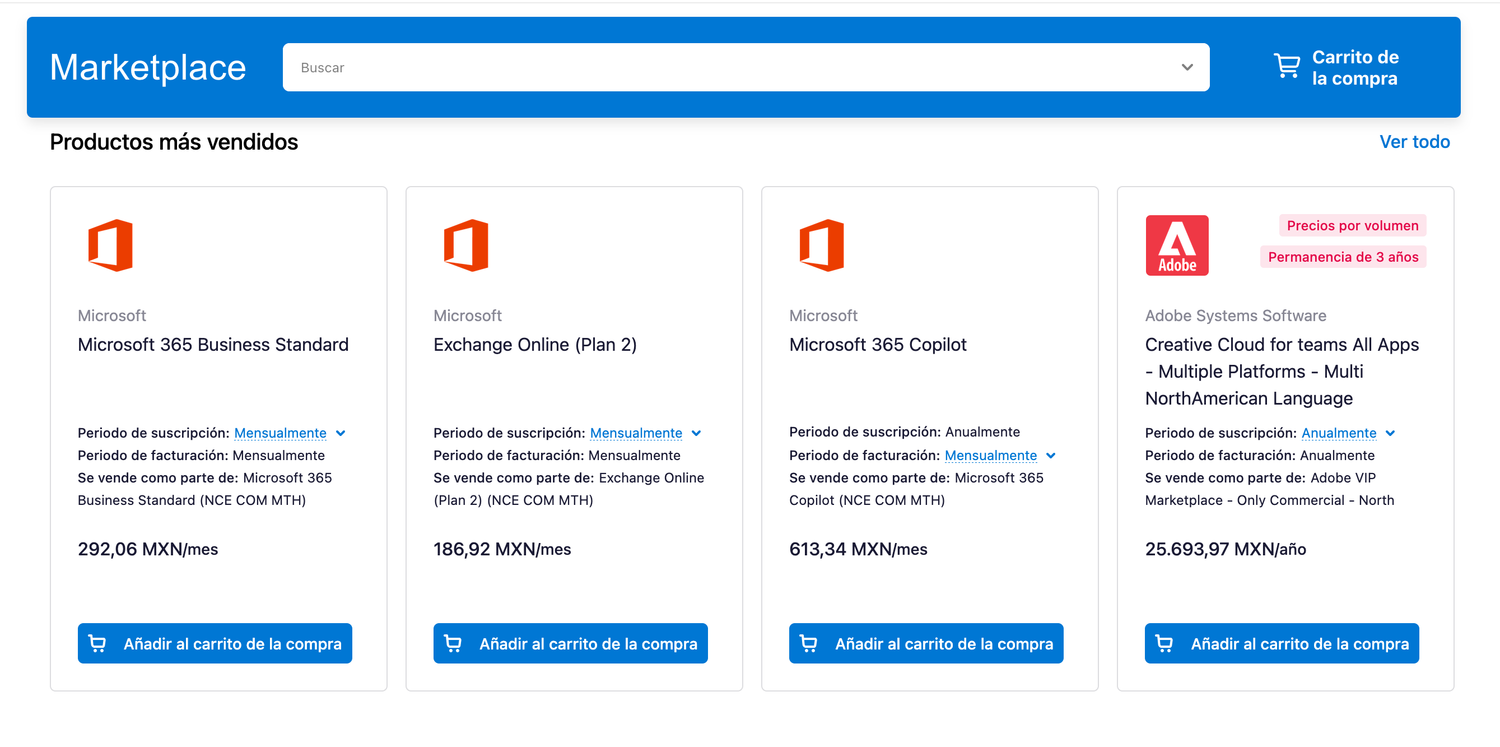Add Exchange Online (Plan 2) to cart
Image resolution: width=1500 pixels, height=747 pixels.
pos(570,644)
